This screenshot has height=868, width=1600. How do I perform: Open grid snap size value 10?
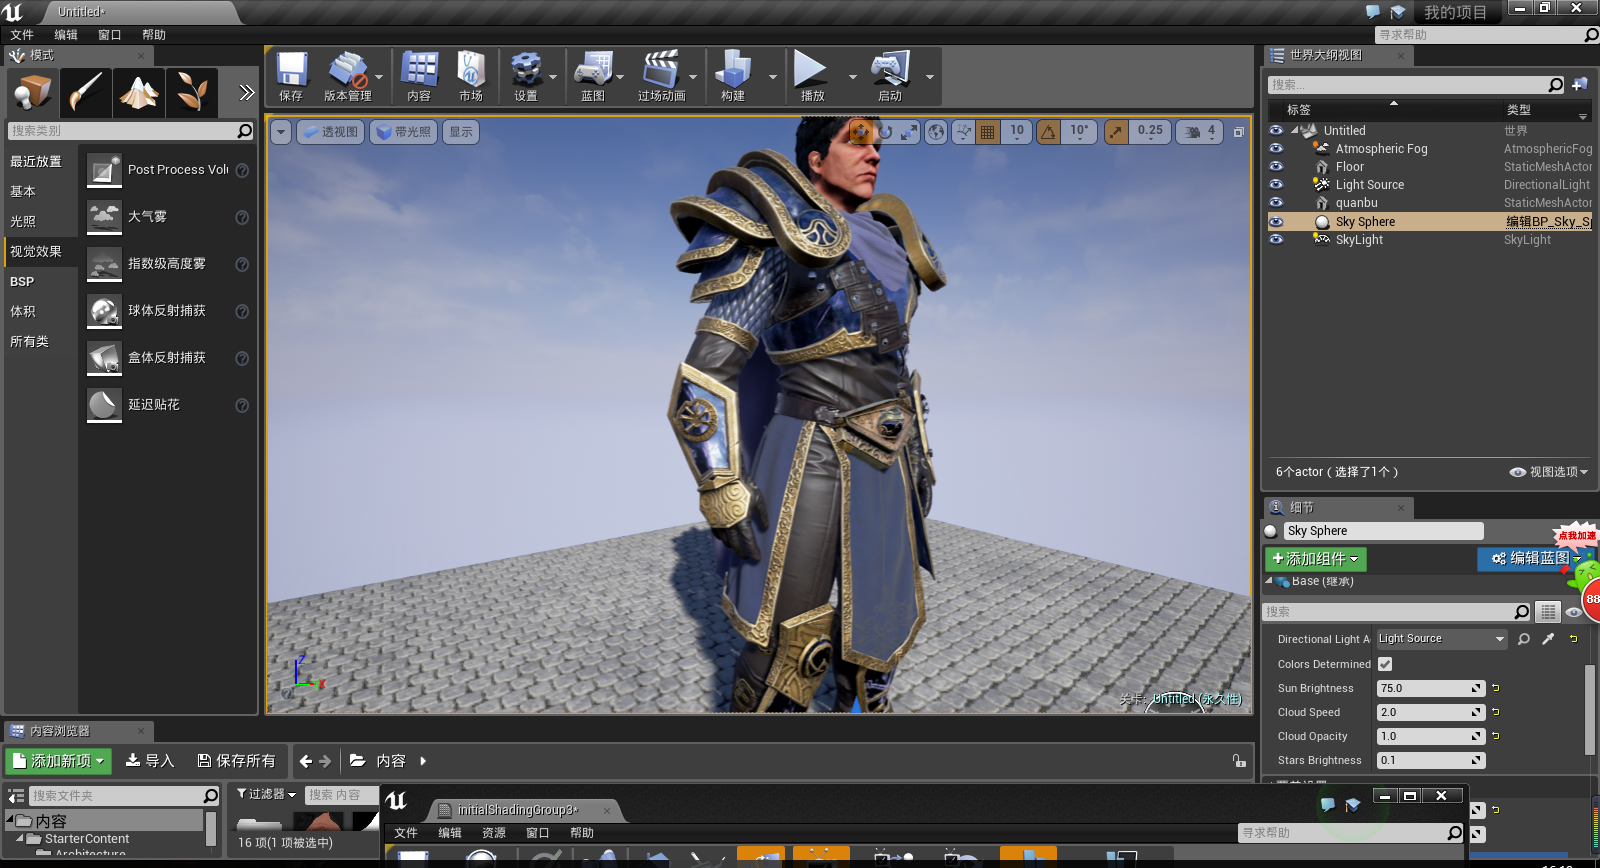click(1017, 132)
